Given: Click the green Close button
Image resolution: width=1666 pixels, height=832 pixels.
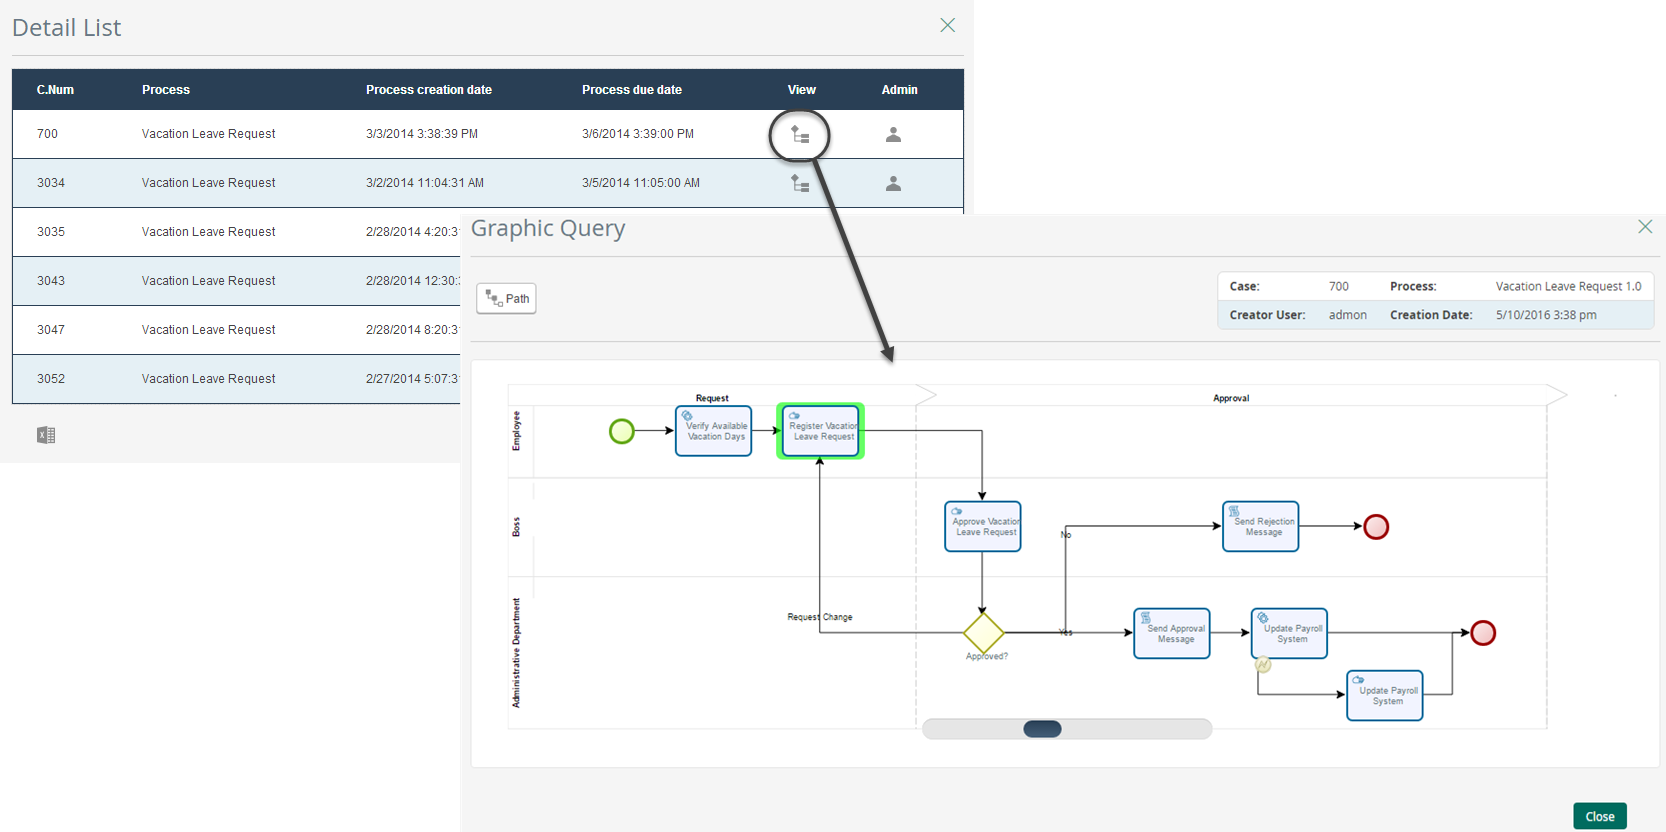Looking at the screenshot, I should click(x=1600, y=816).
